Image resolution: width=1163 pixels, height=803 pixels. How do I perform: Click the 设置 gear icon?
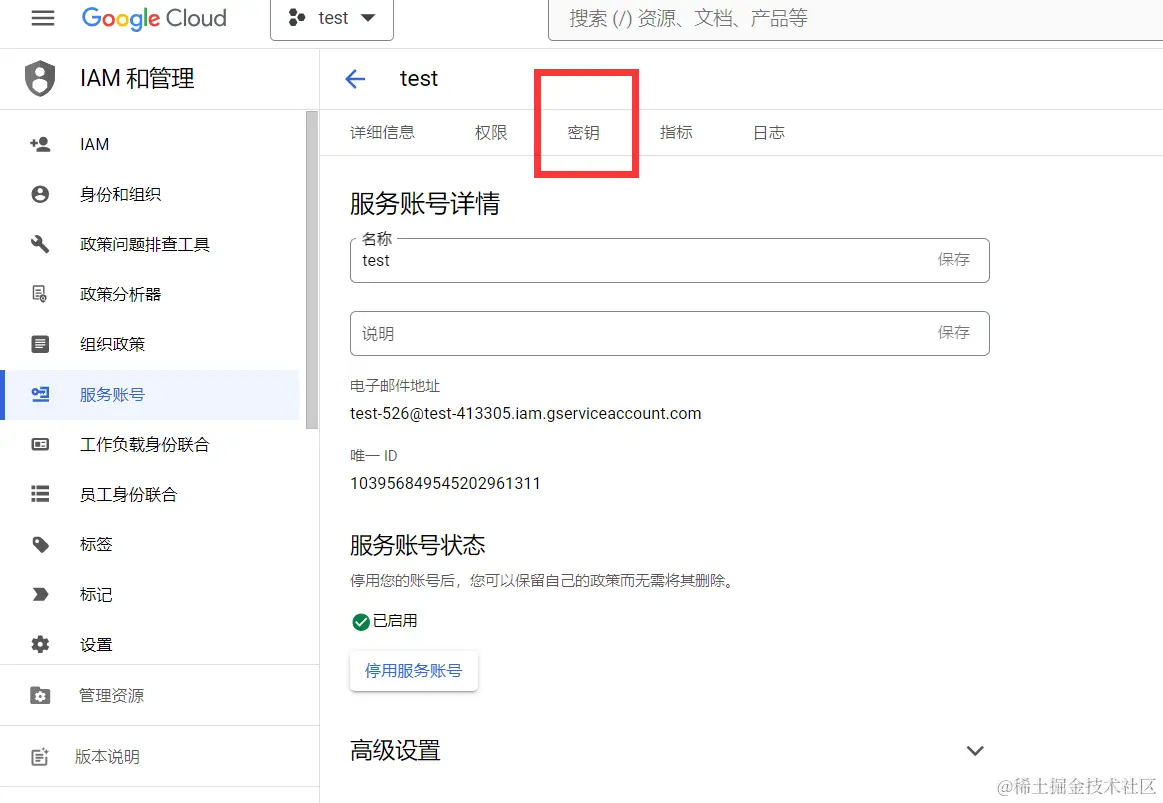40,644
